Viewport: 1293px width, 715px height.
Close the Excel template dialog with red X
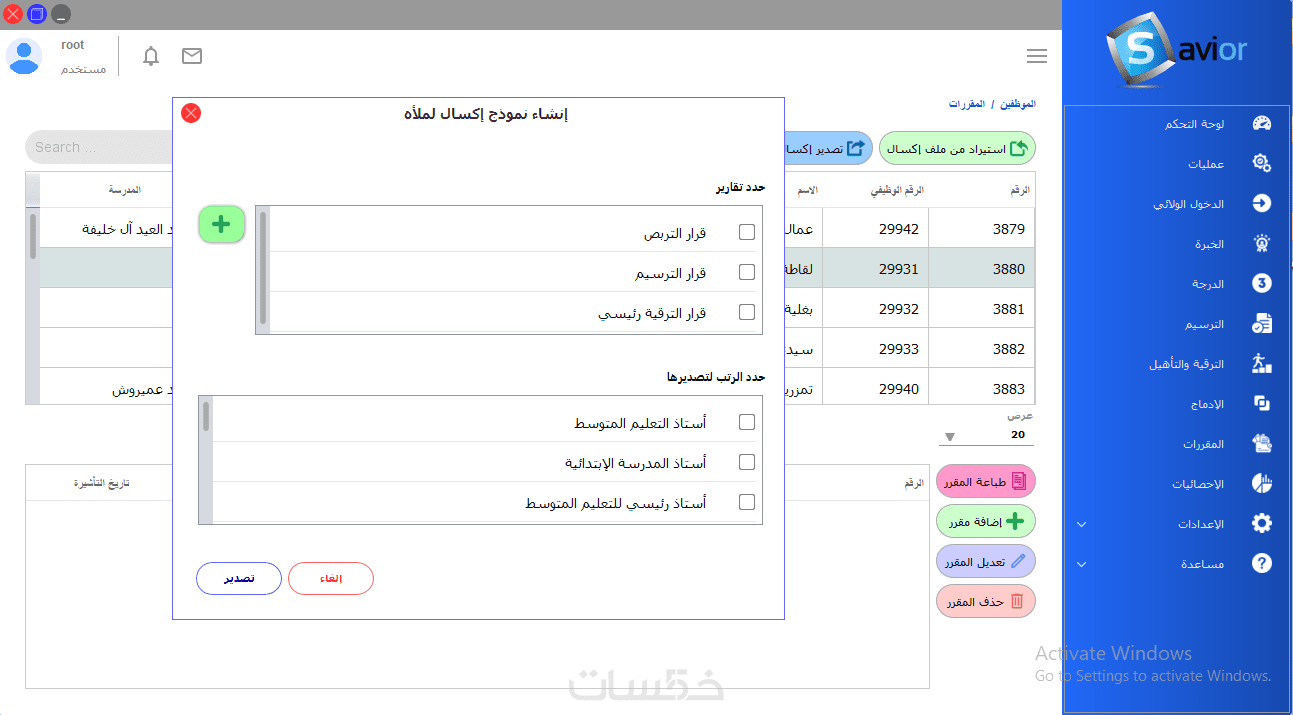191,113
